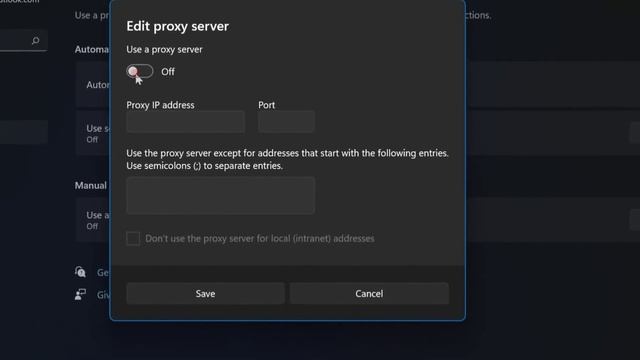
Task: Select the manual Use a proxy row behind dialog
Action: pyautogui.click(x=93, y=220)
